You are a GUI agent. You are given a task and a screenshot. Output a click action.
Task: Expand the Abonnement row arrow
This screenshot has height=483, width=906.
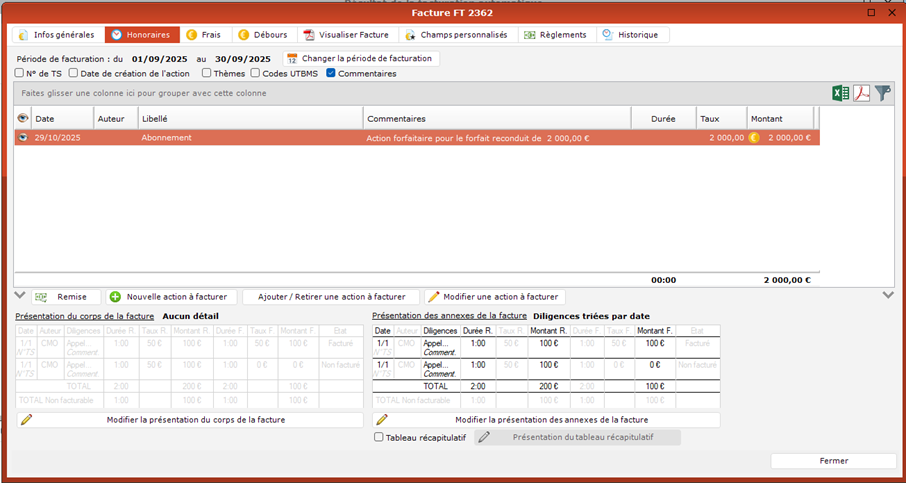23,138
